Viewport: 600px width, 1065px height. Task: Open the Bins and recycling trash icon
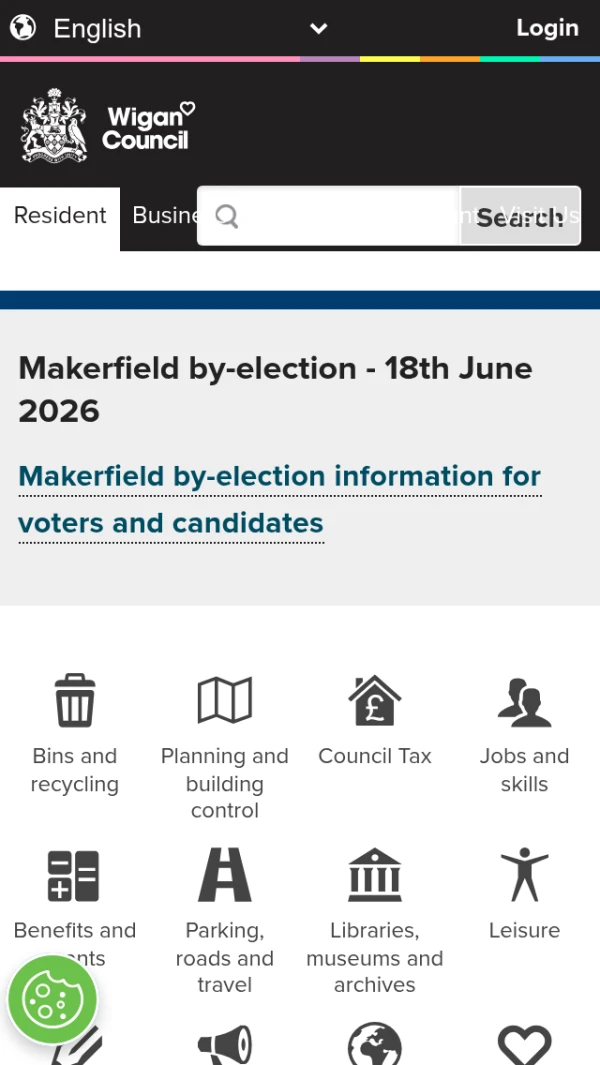[75, 700]
